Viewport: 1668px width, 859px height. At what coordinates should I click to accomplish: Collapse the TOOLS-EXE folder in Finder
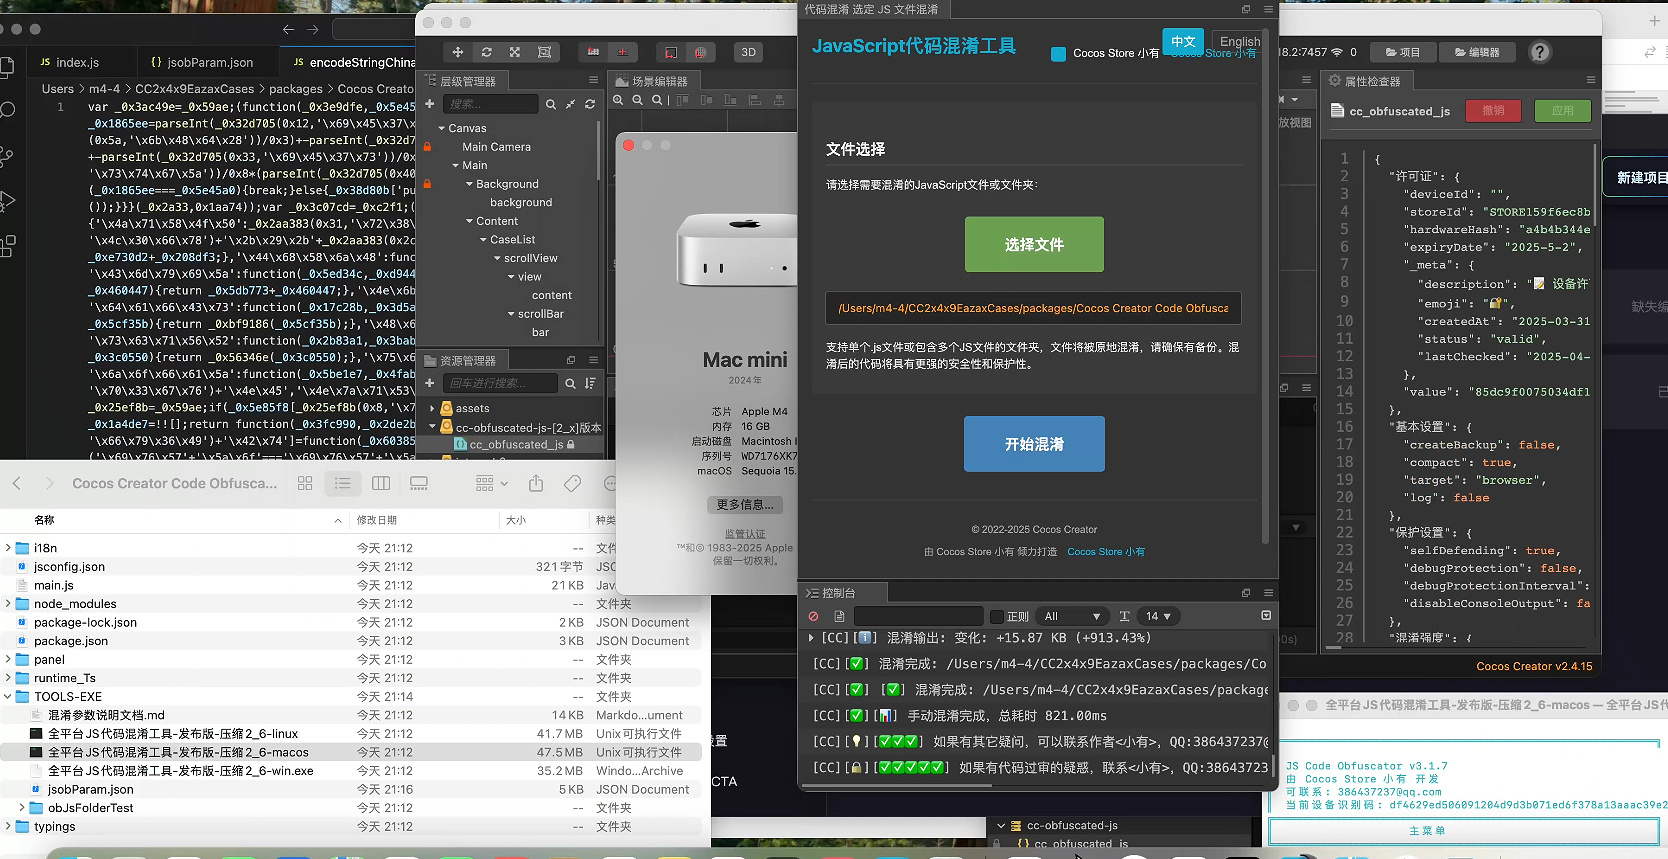(8, 697)
